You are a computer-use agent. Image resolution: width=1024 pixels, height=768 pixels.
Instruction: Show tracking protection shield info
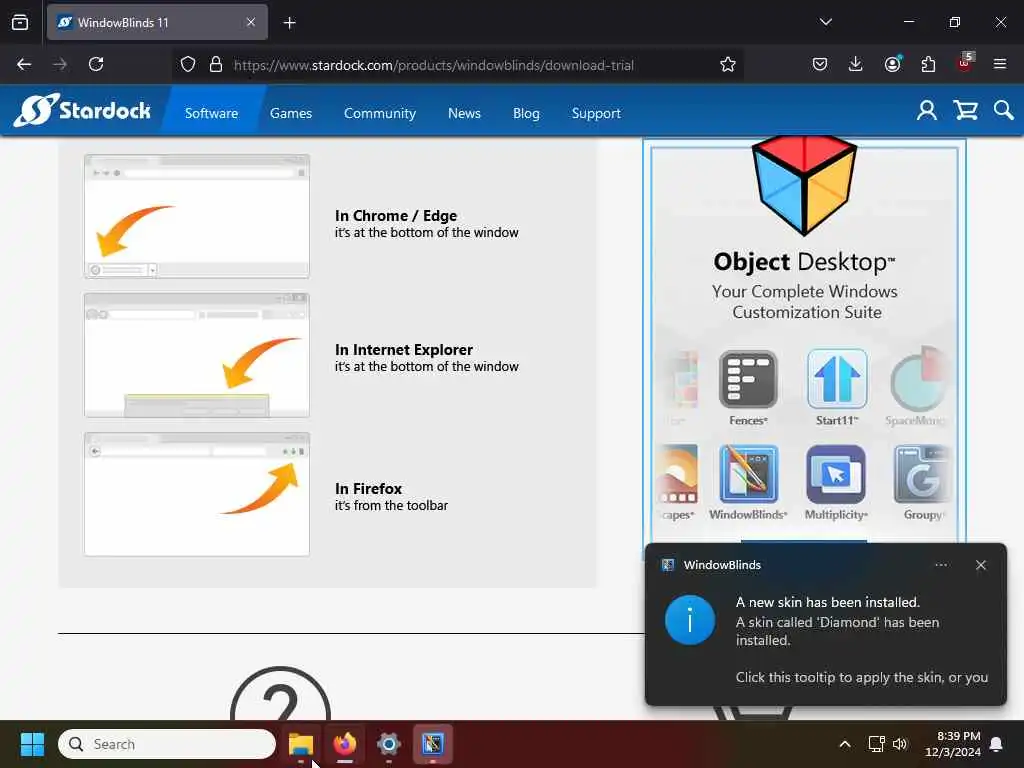click(x=188, y=65)
